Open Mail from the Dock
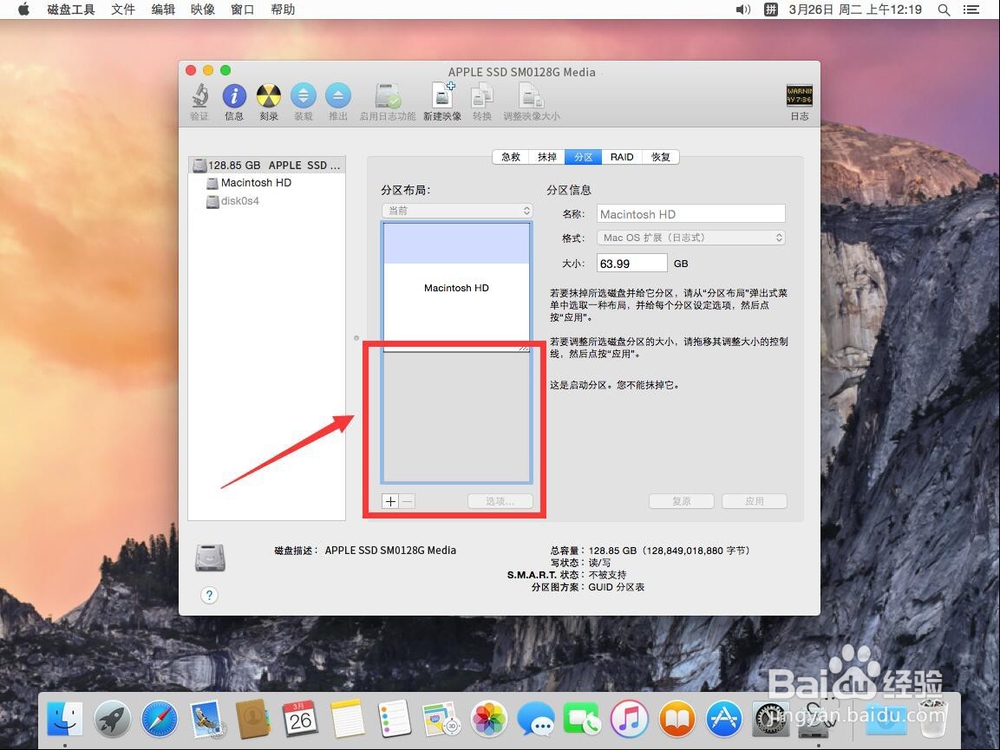Viewport: 1000px width, 750px height. [x=206, y=719]
